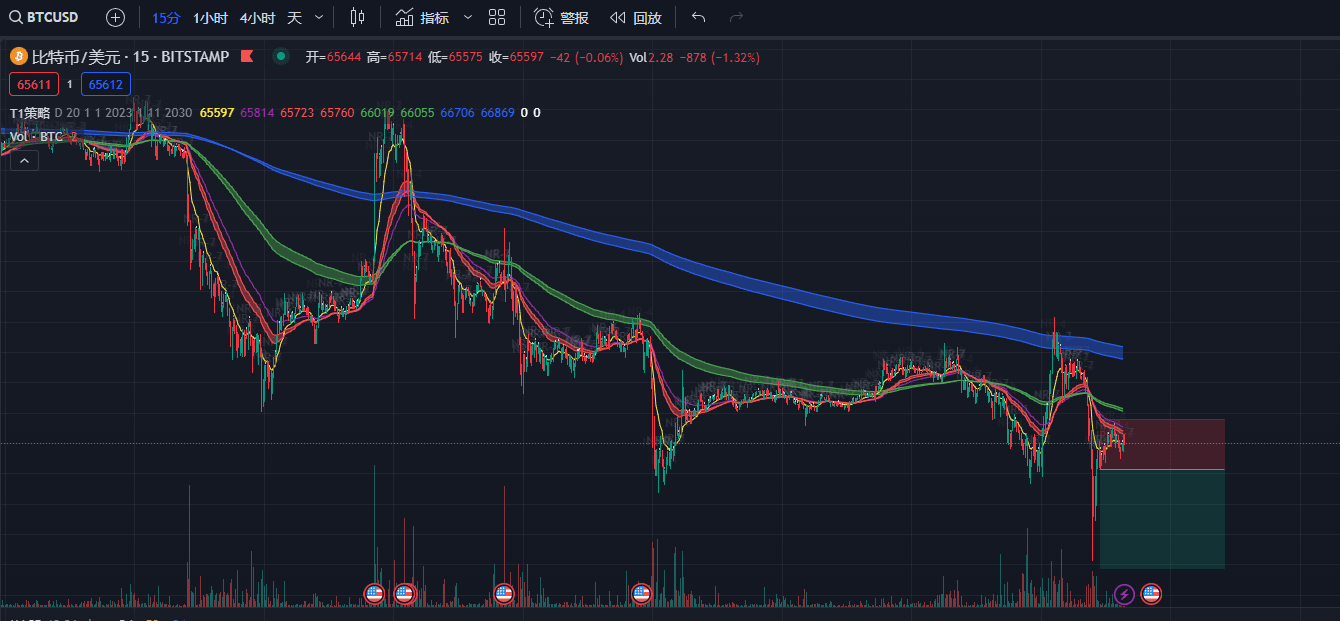
Task: Toggle the red flag bookmark next to BITSTAMP
Action: 247,57
